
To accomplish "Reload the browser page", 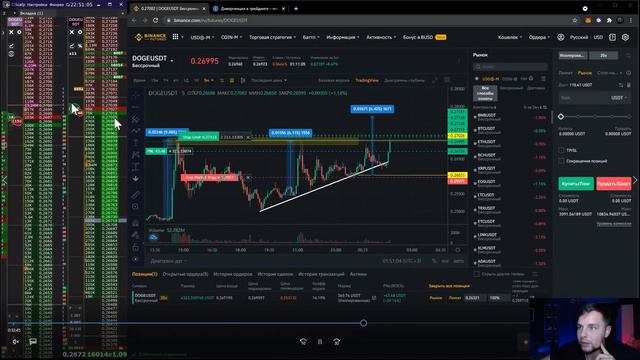I will pos(156,20).
